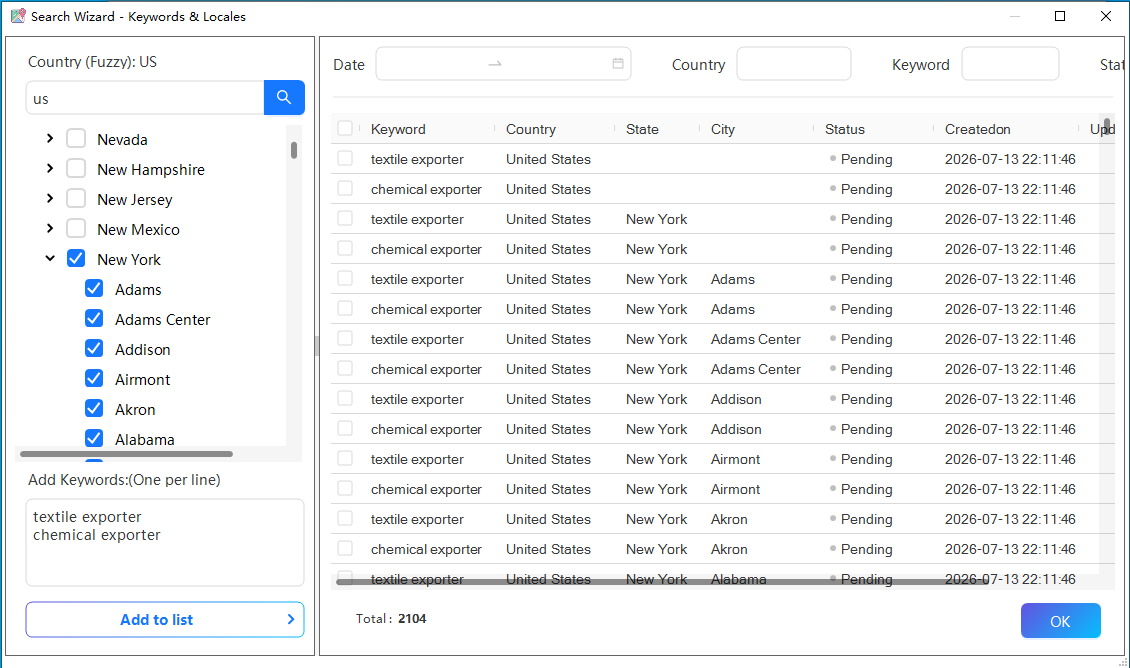Viewport: 1130px width, 668px height.
Task: Uncheck the Addison checkbox
Action: [x=94, y=349]
